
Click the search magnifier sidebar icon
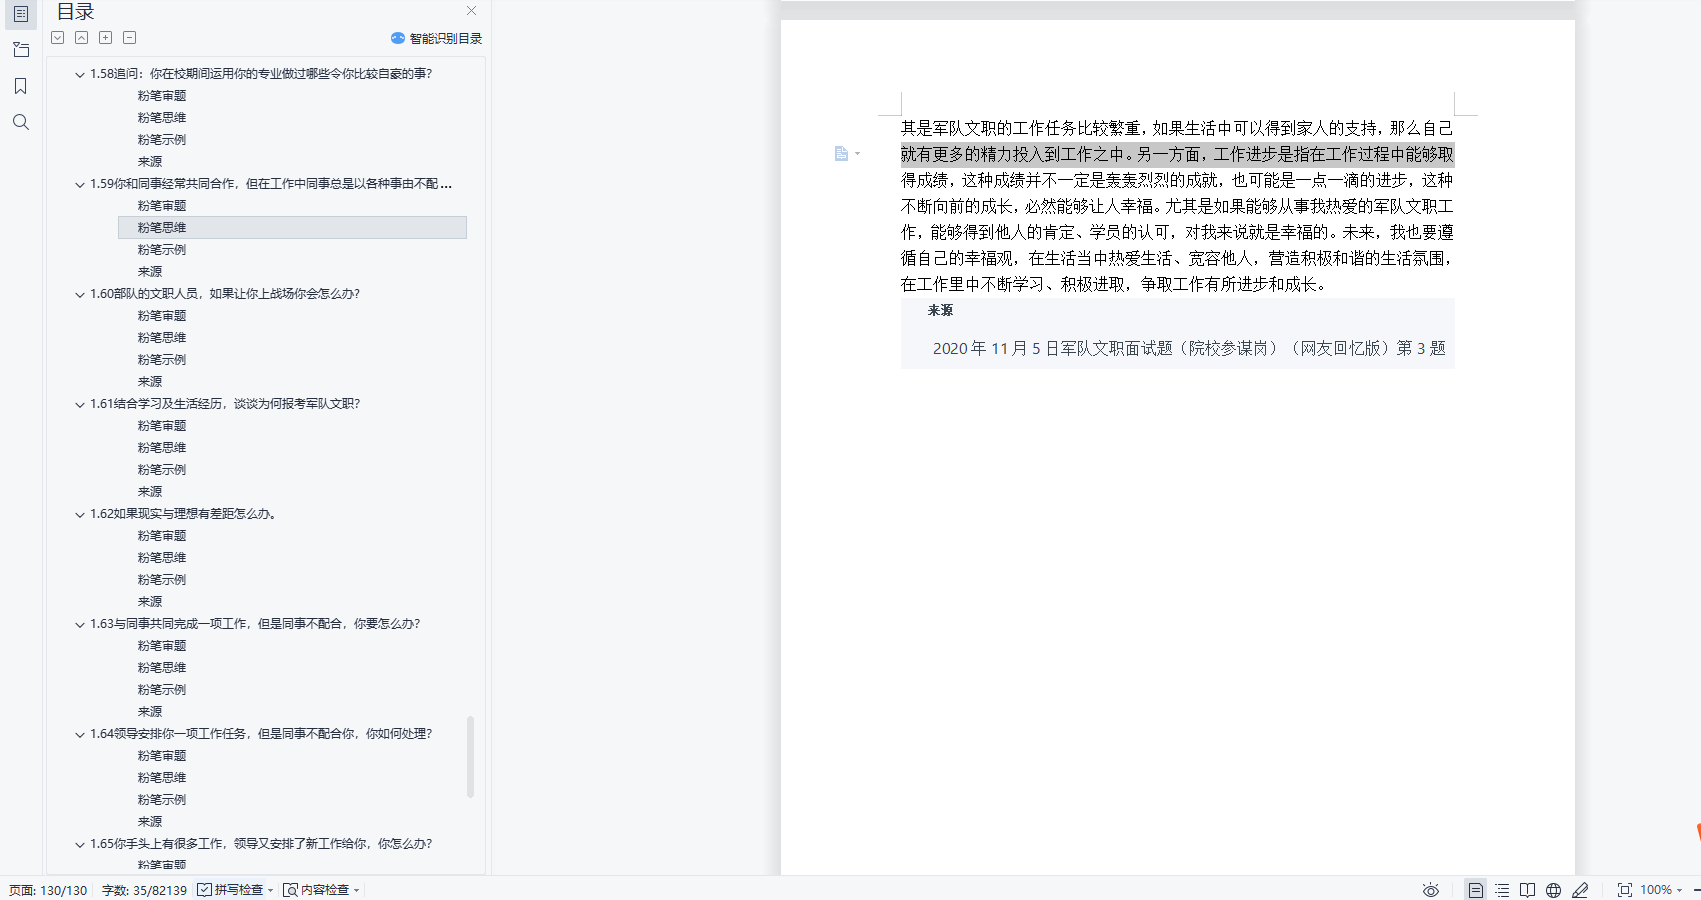(x=20, y=122)
